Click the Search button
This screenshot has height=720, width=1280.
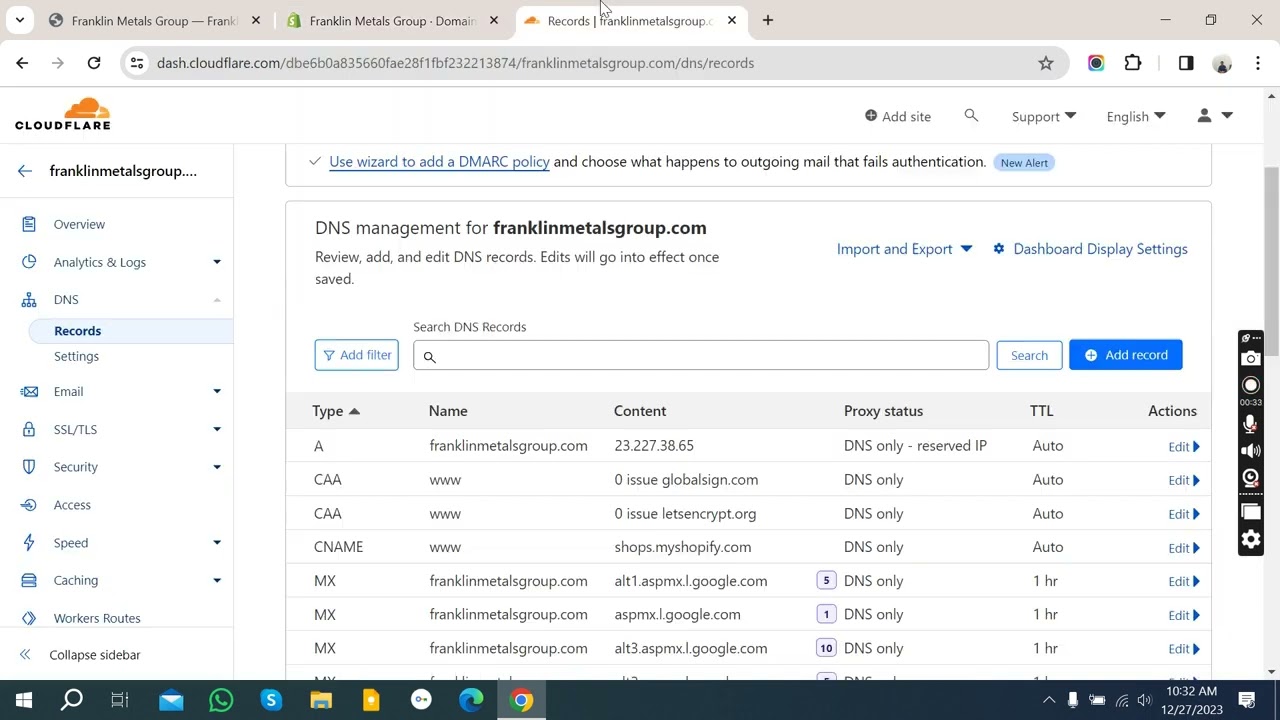tap(1029, 355)
